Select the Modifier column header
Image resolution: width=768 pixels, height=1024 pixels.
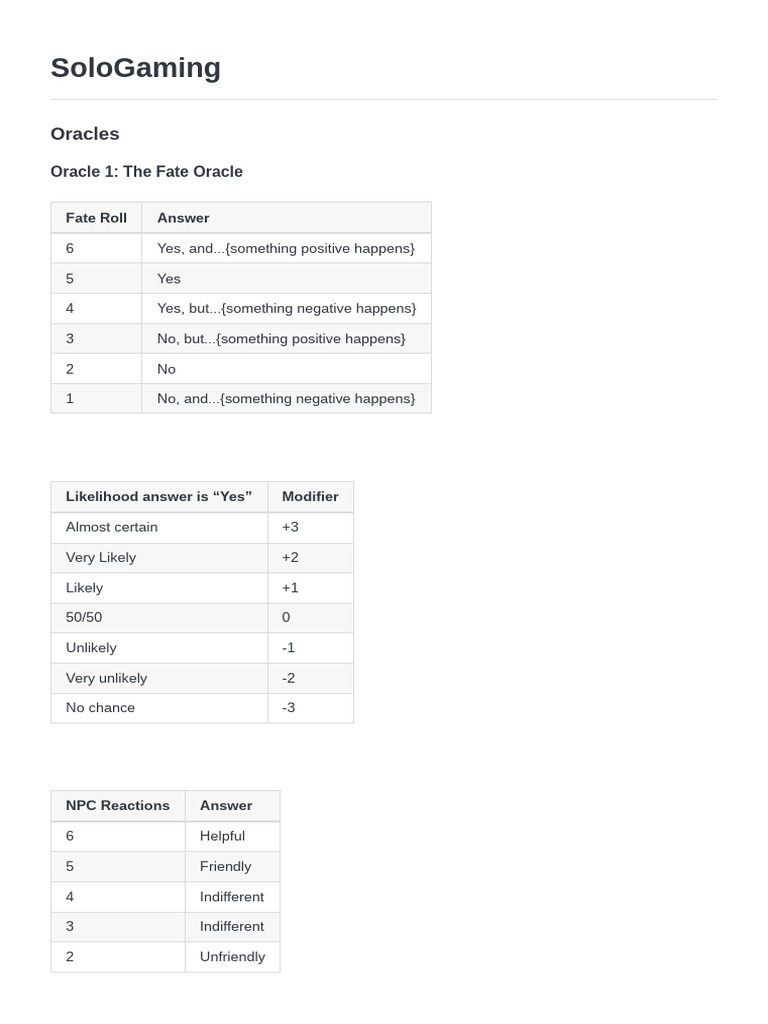[x=310, y=497]
